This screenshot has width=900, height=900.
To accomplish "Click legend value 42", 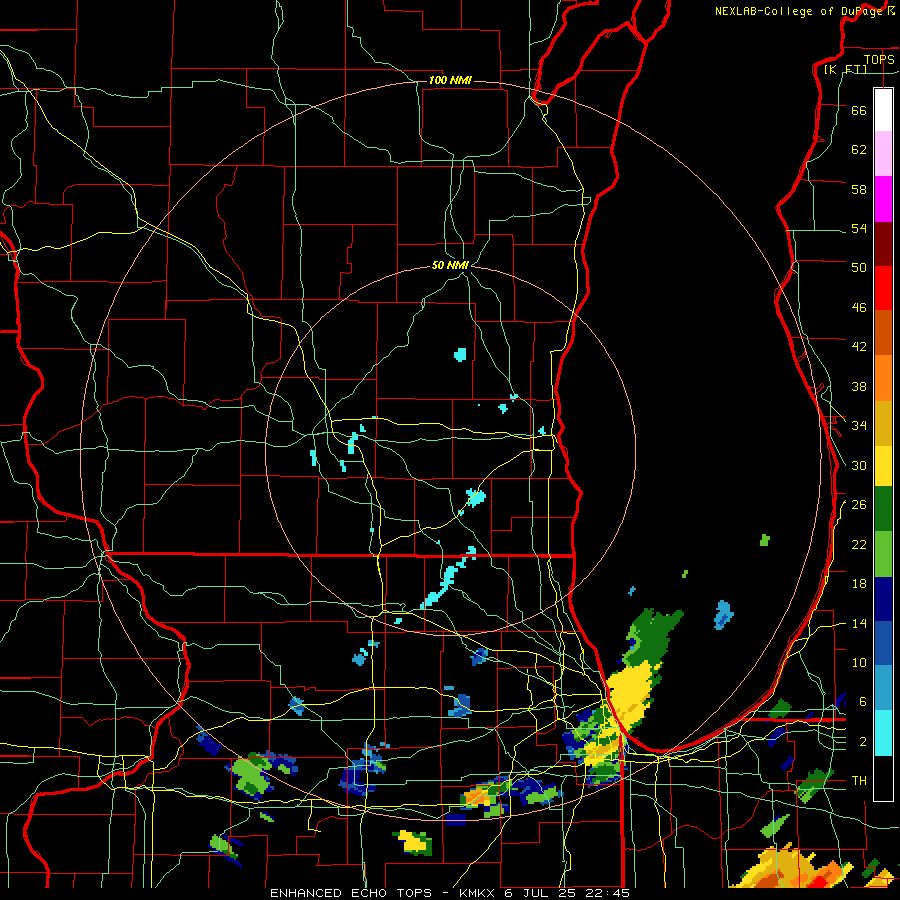I will pos(859,347).
